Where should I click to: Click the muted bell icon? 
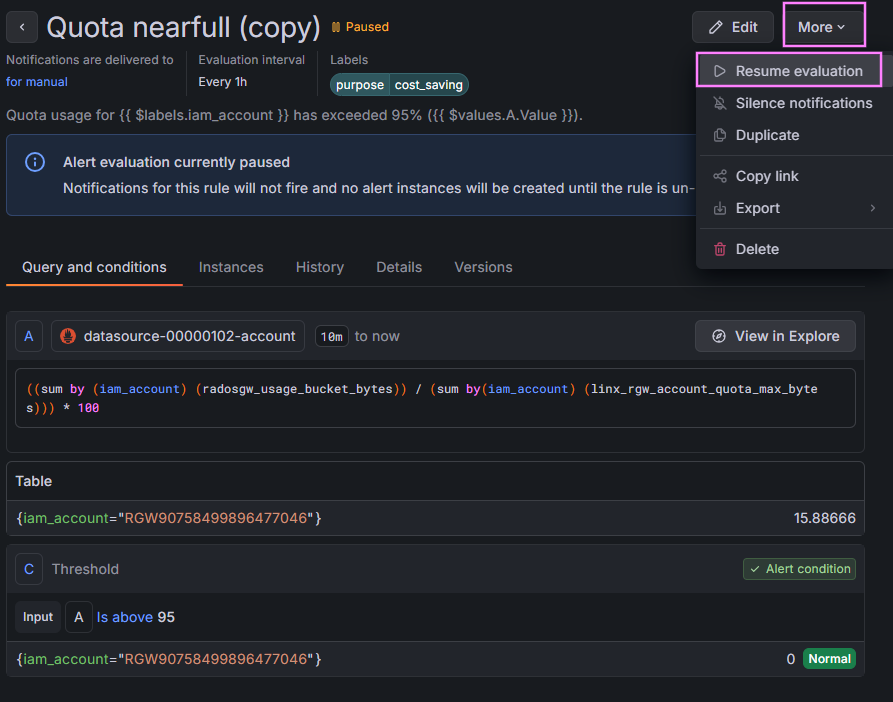pyautogui.click(x=720, y=103)
